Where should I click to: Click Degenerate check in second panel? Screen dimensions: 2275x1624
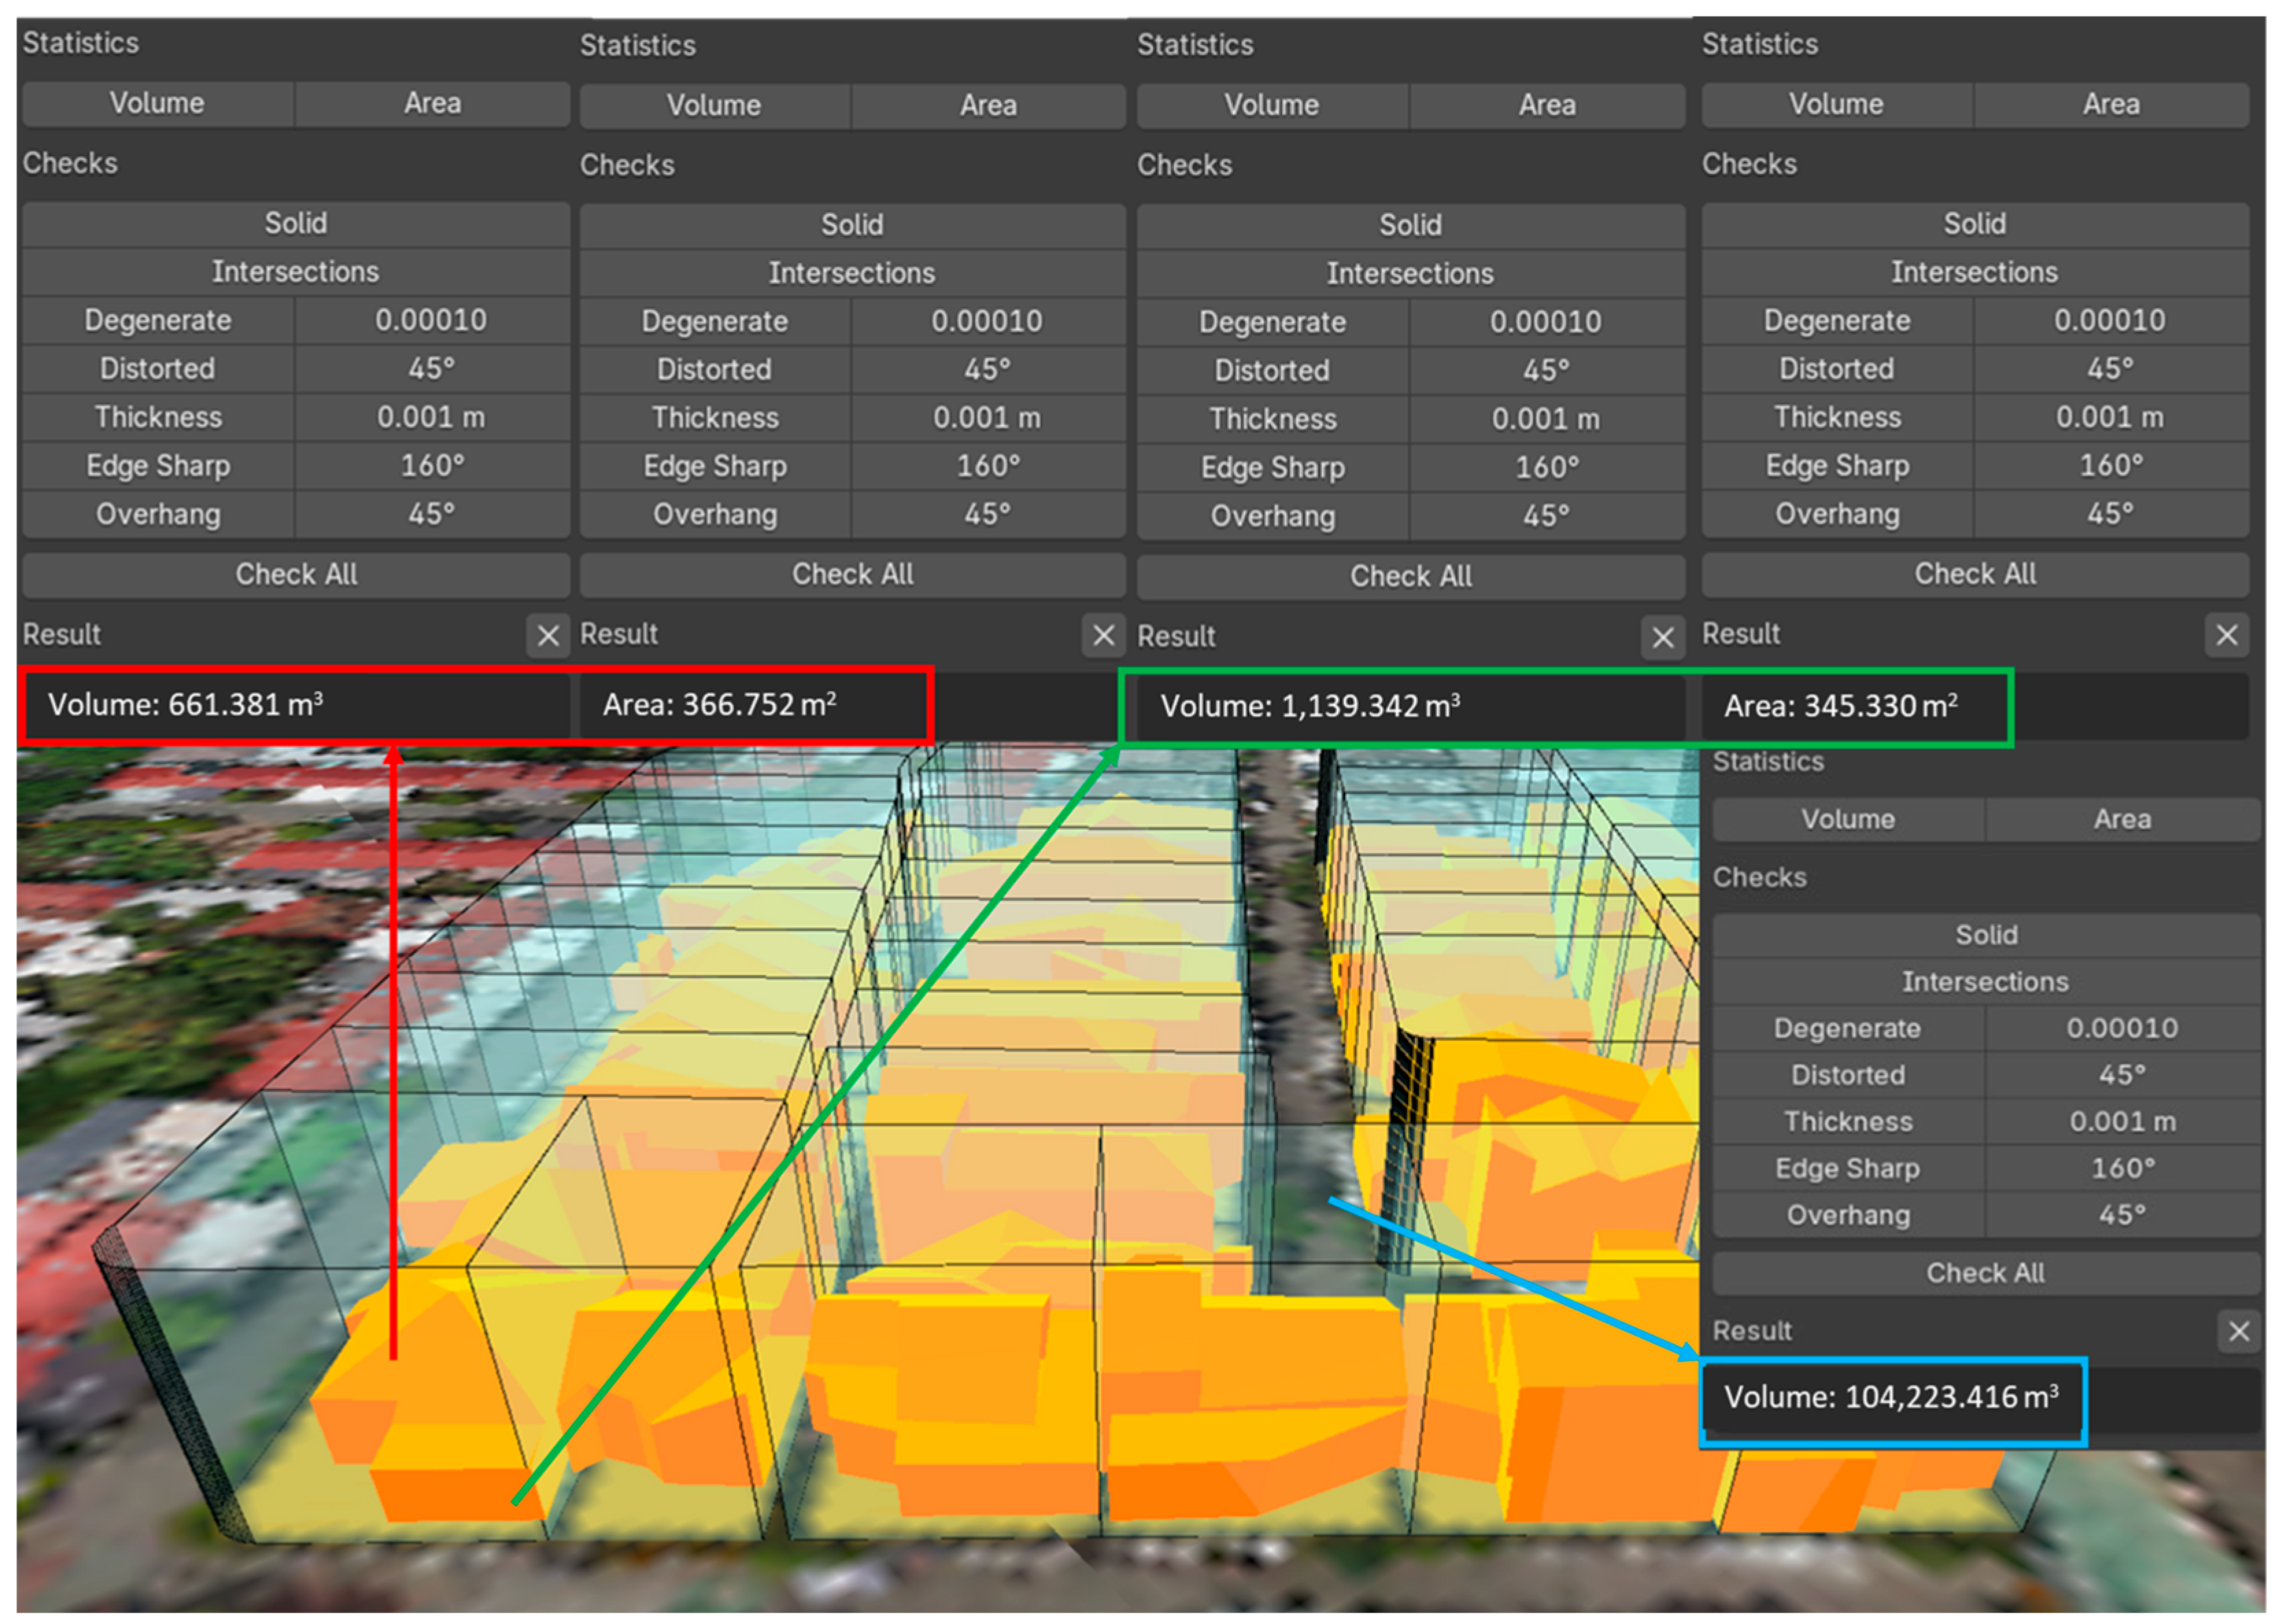[x=714, y=322]
